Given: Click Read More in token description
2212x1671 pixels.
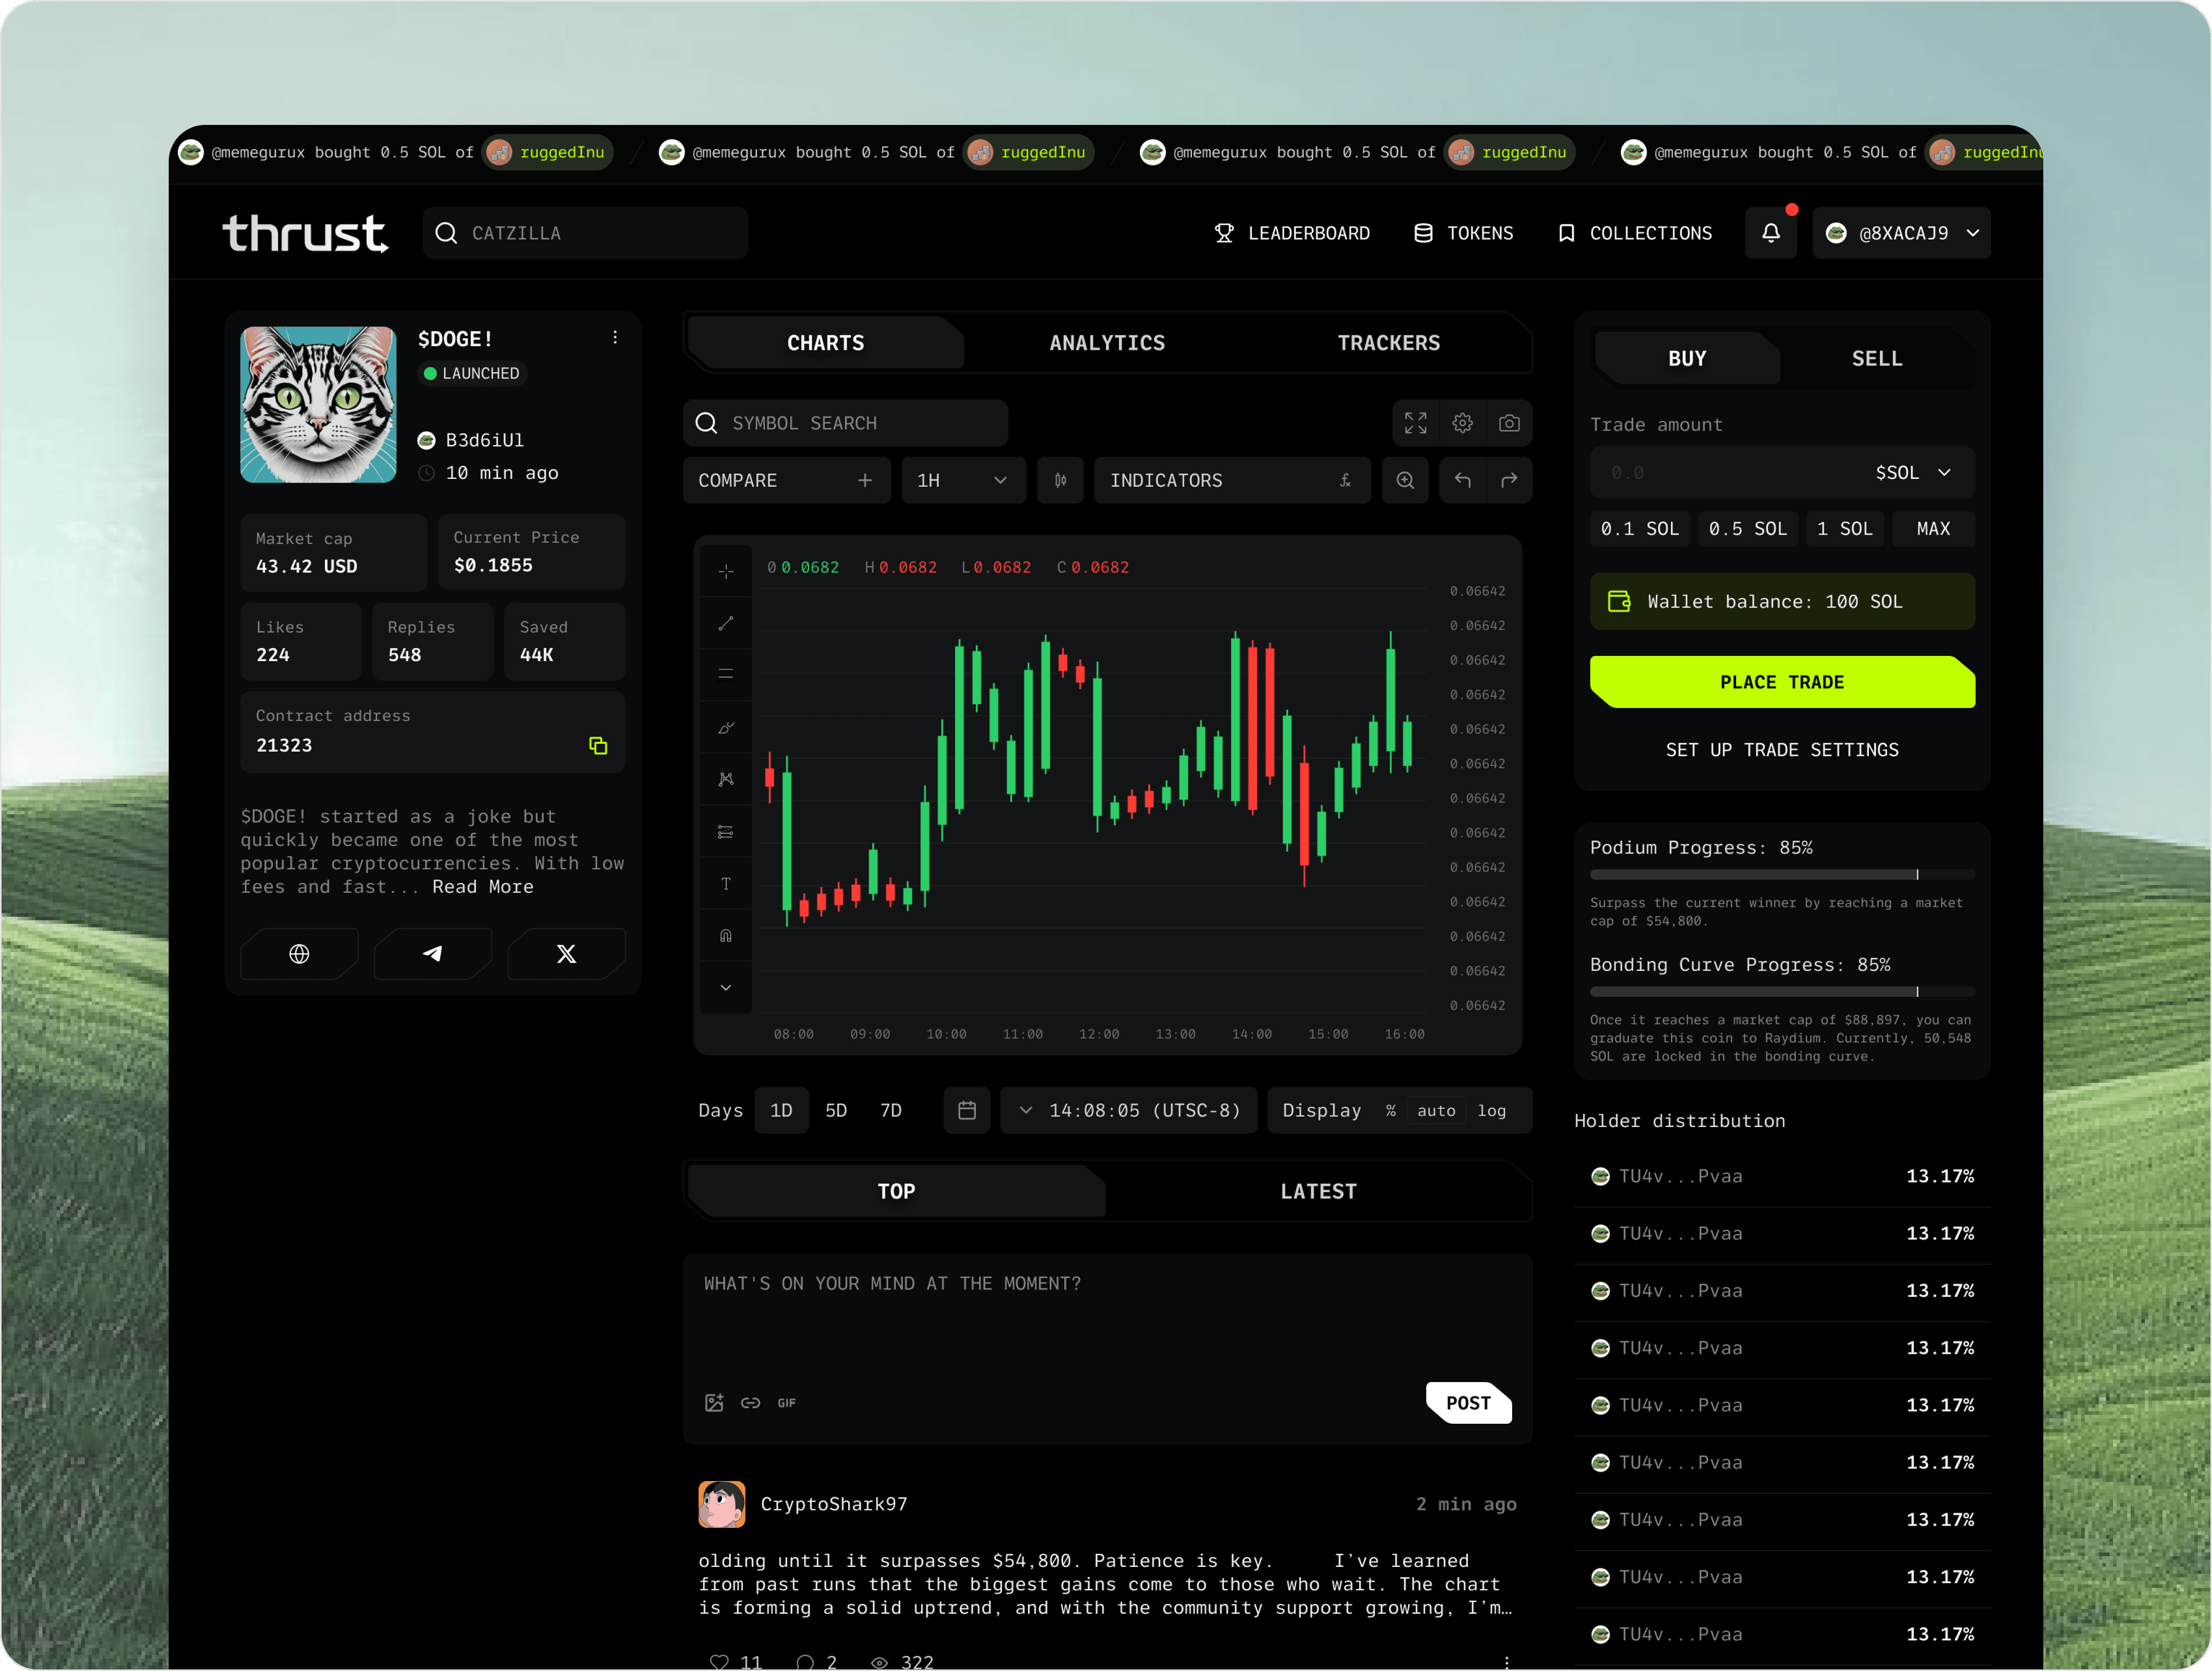Looking at the screenshot, I should point(483,887).
